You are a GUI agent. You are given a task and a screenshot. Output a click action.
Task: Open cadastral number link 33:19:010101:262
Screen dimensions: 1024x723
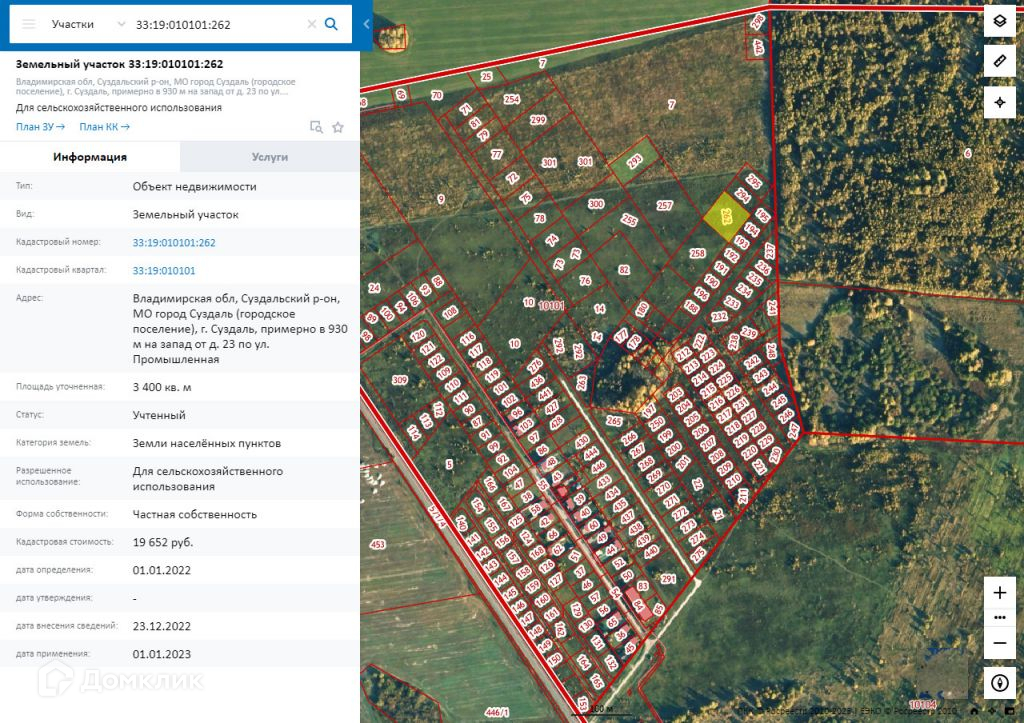[x=174, y=242]
